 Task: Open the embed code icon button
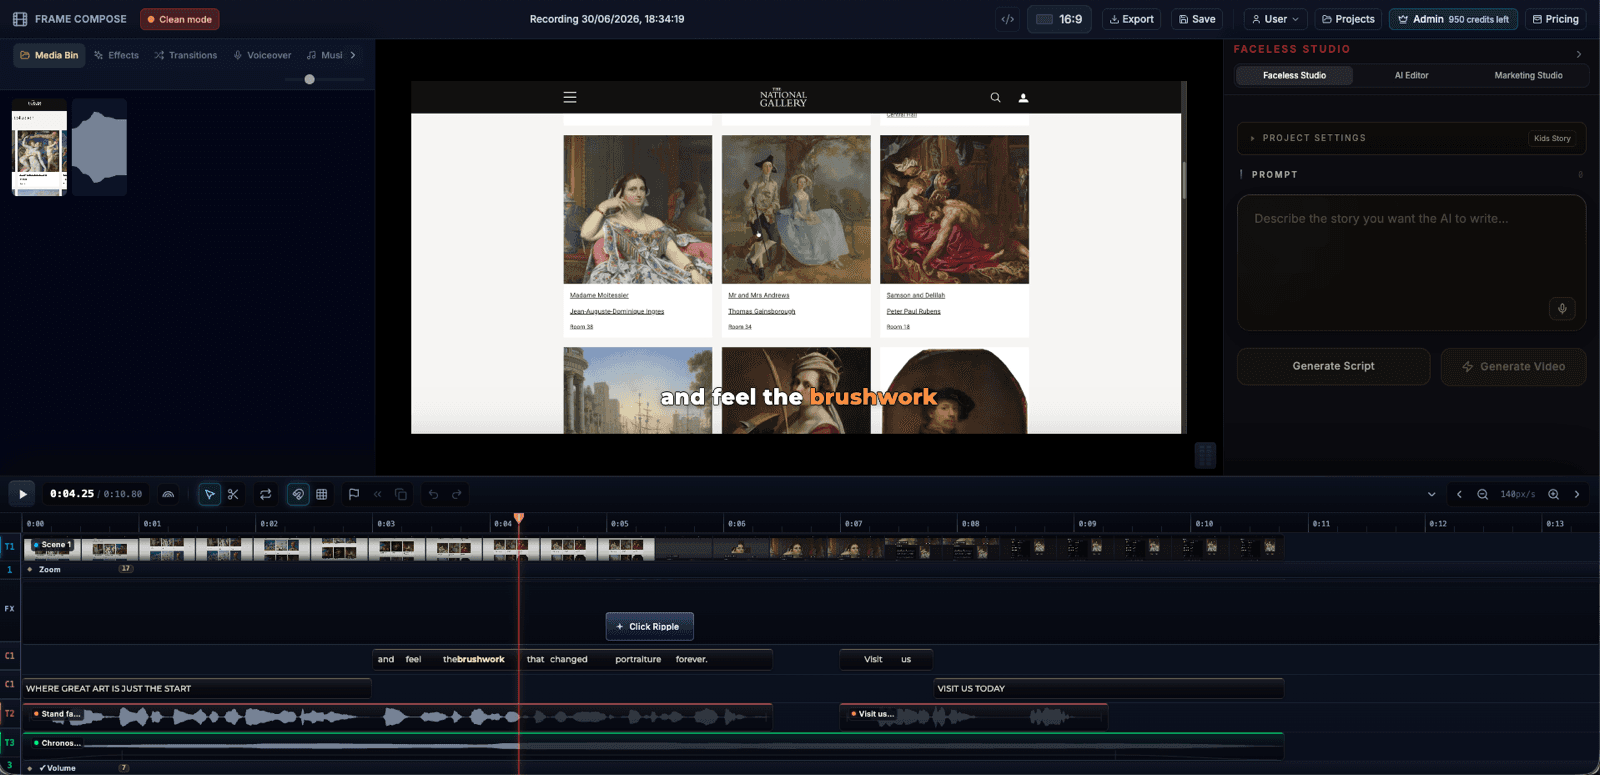[1008, 19]
